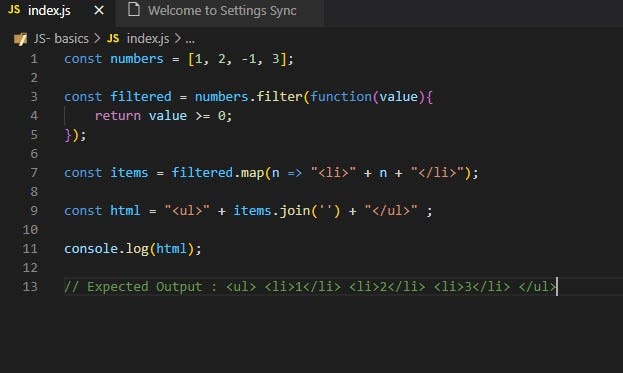Image resolution: width=623 pixels, height=373 pixels.
Task: Click the JS icon on index.js tab
Action: 14,10
